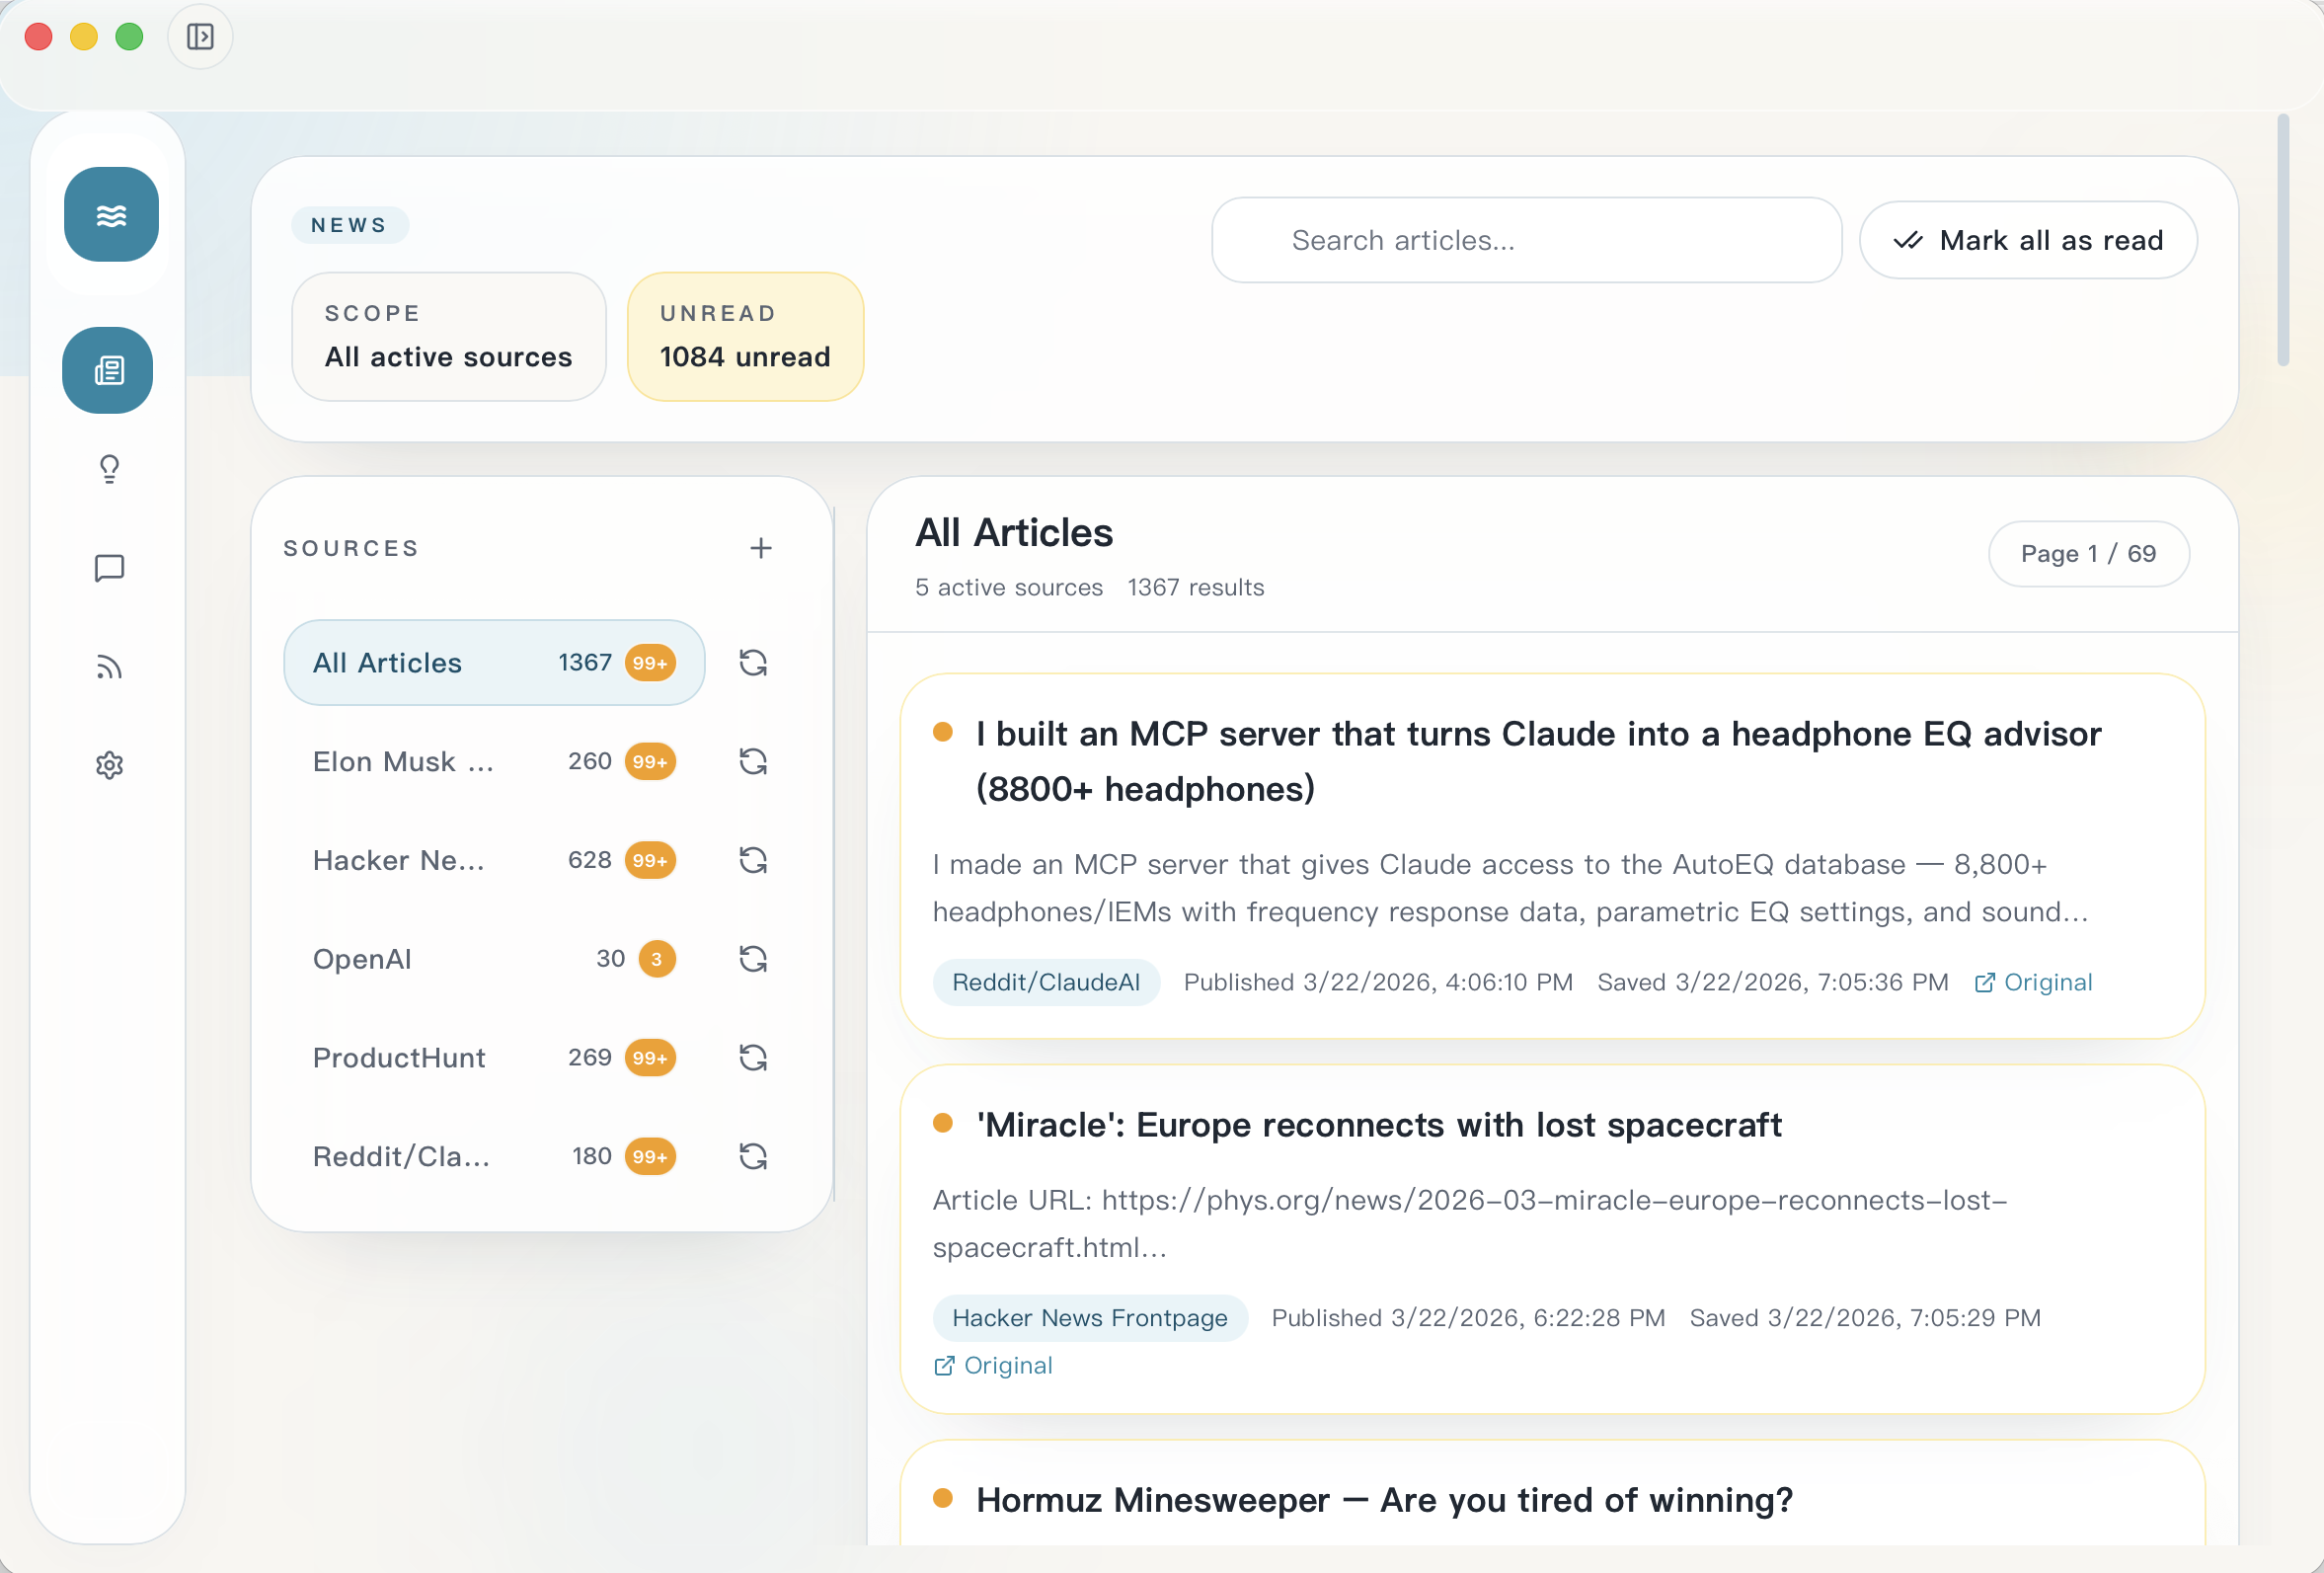This screenshot has height=1573, width=2324.
Task: Toggle the sidebar panel icon in title bar
Action: (200, 37)
